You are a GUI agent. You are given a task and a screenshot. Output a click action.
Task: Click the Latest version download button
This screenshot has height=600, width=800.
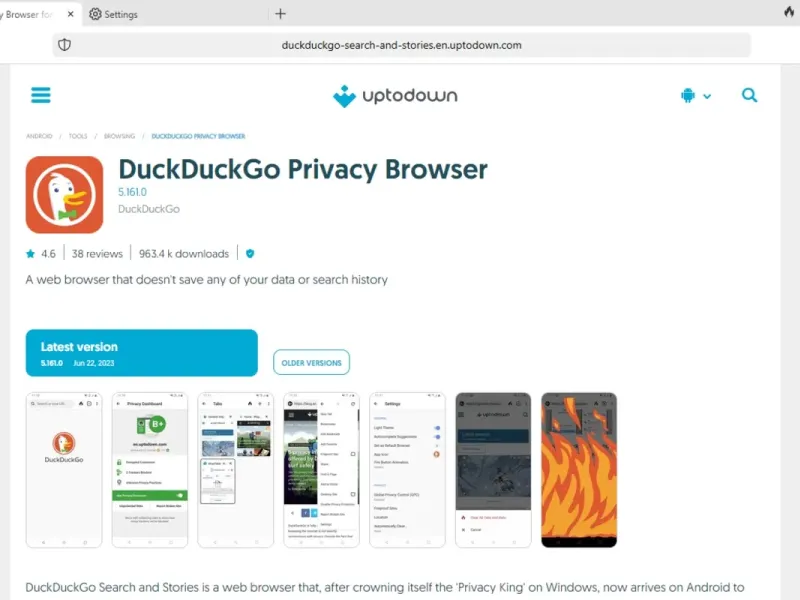(142, 353)
